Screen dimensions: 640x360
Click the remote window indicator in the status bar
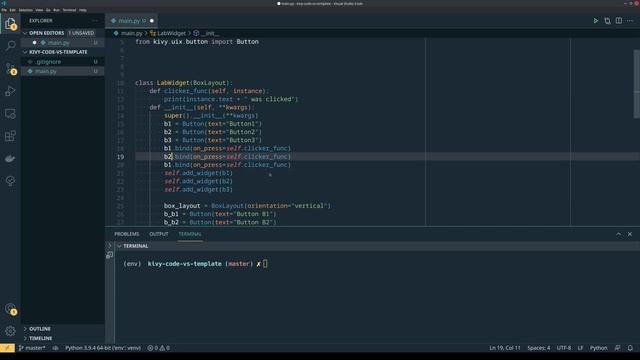[x=7, y=348]
